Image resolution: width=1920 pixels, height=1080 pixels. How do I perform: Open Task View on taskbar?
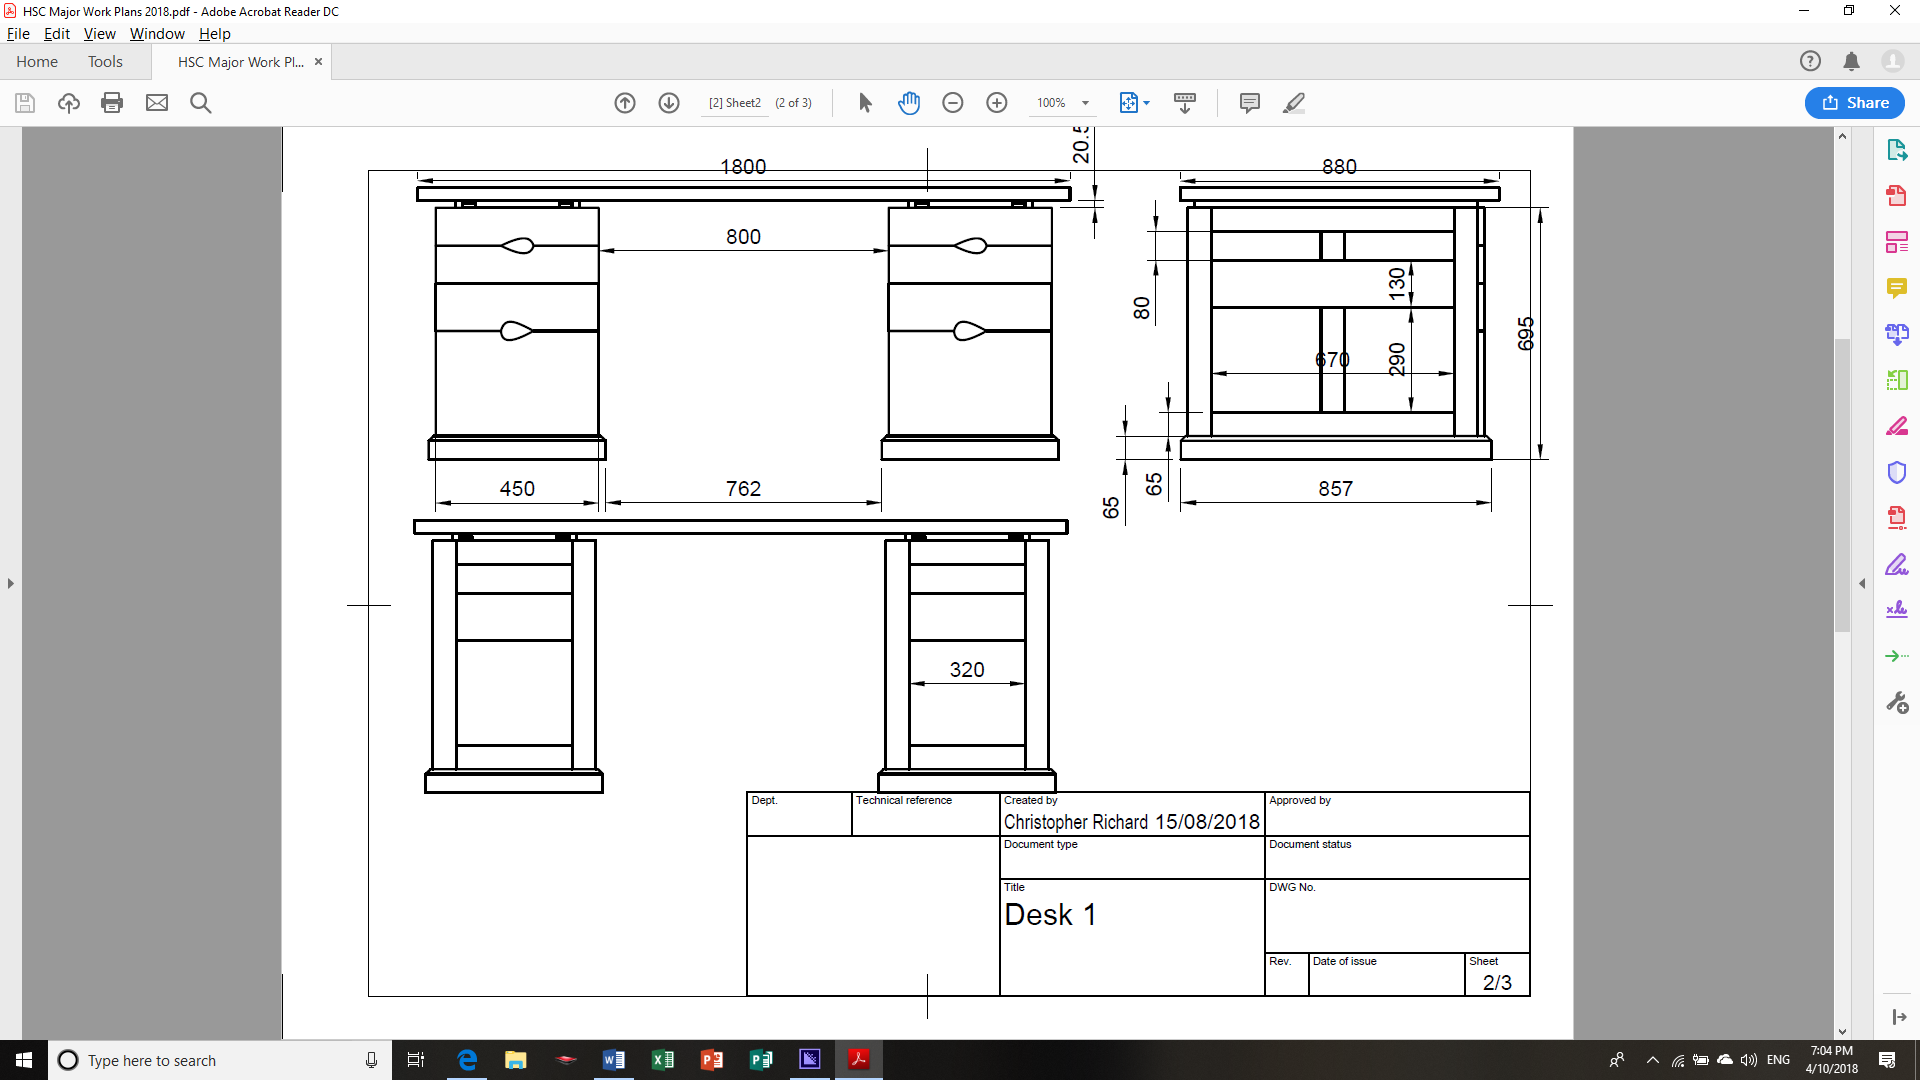pos(416,1060)
